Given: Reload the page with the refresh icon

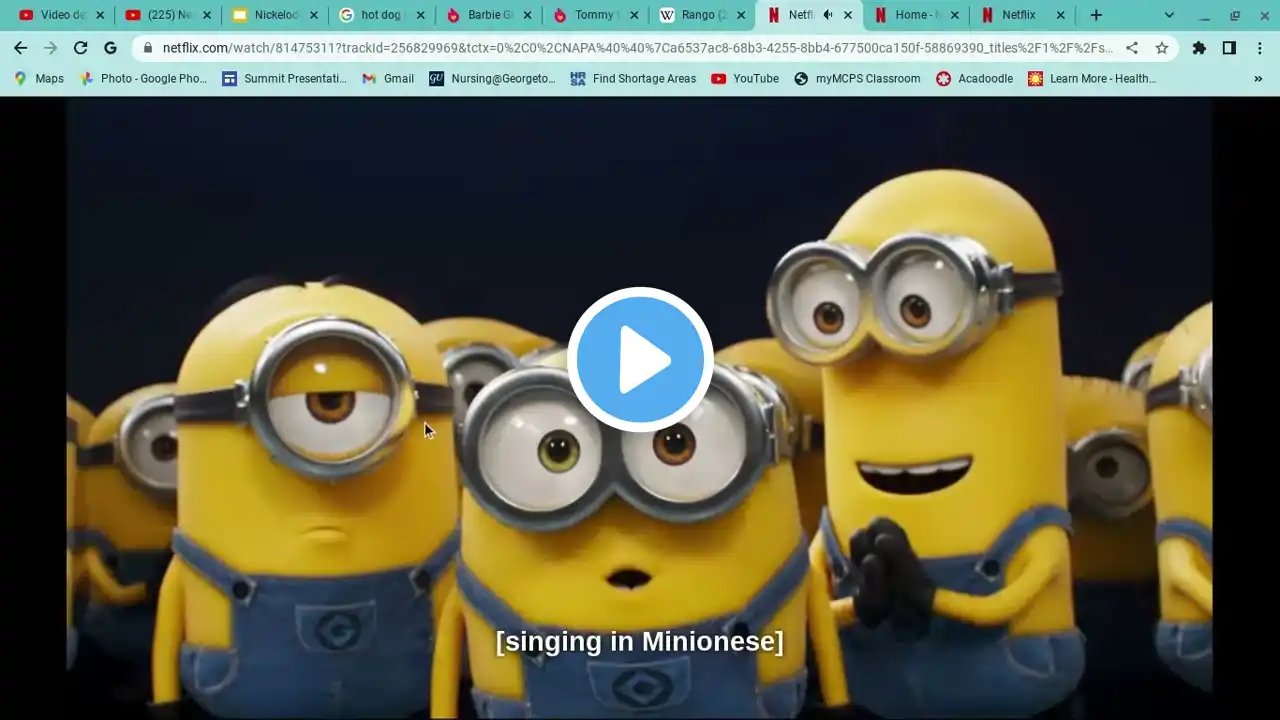Looking at the screenshot, I should pyautogui.click(x=80, y=48).
